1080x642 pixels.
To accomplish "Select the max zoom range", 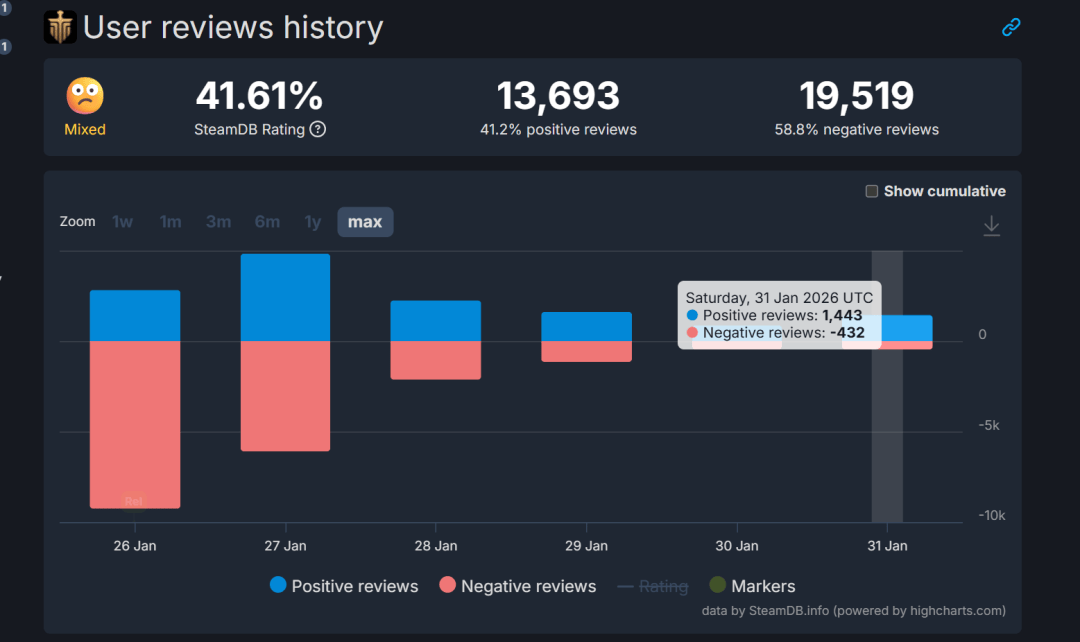I will point(365,222).
